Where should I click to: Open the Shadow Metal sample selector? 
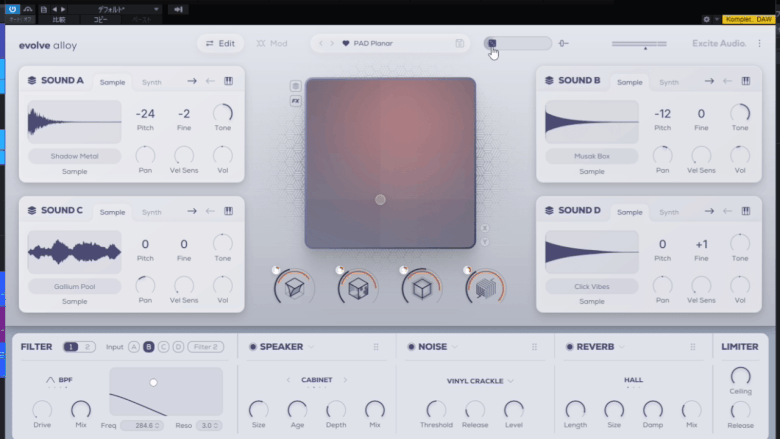tap(74, 156)
